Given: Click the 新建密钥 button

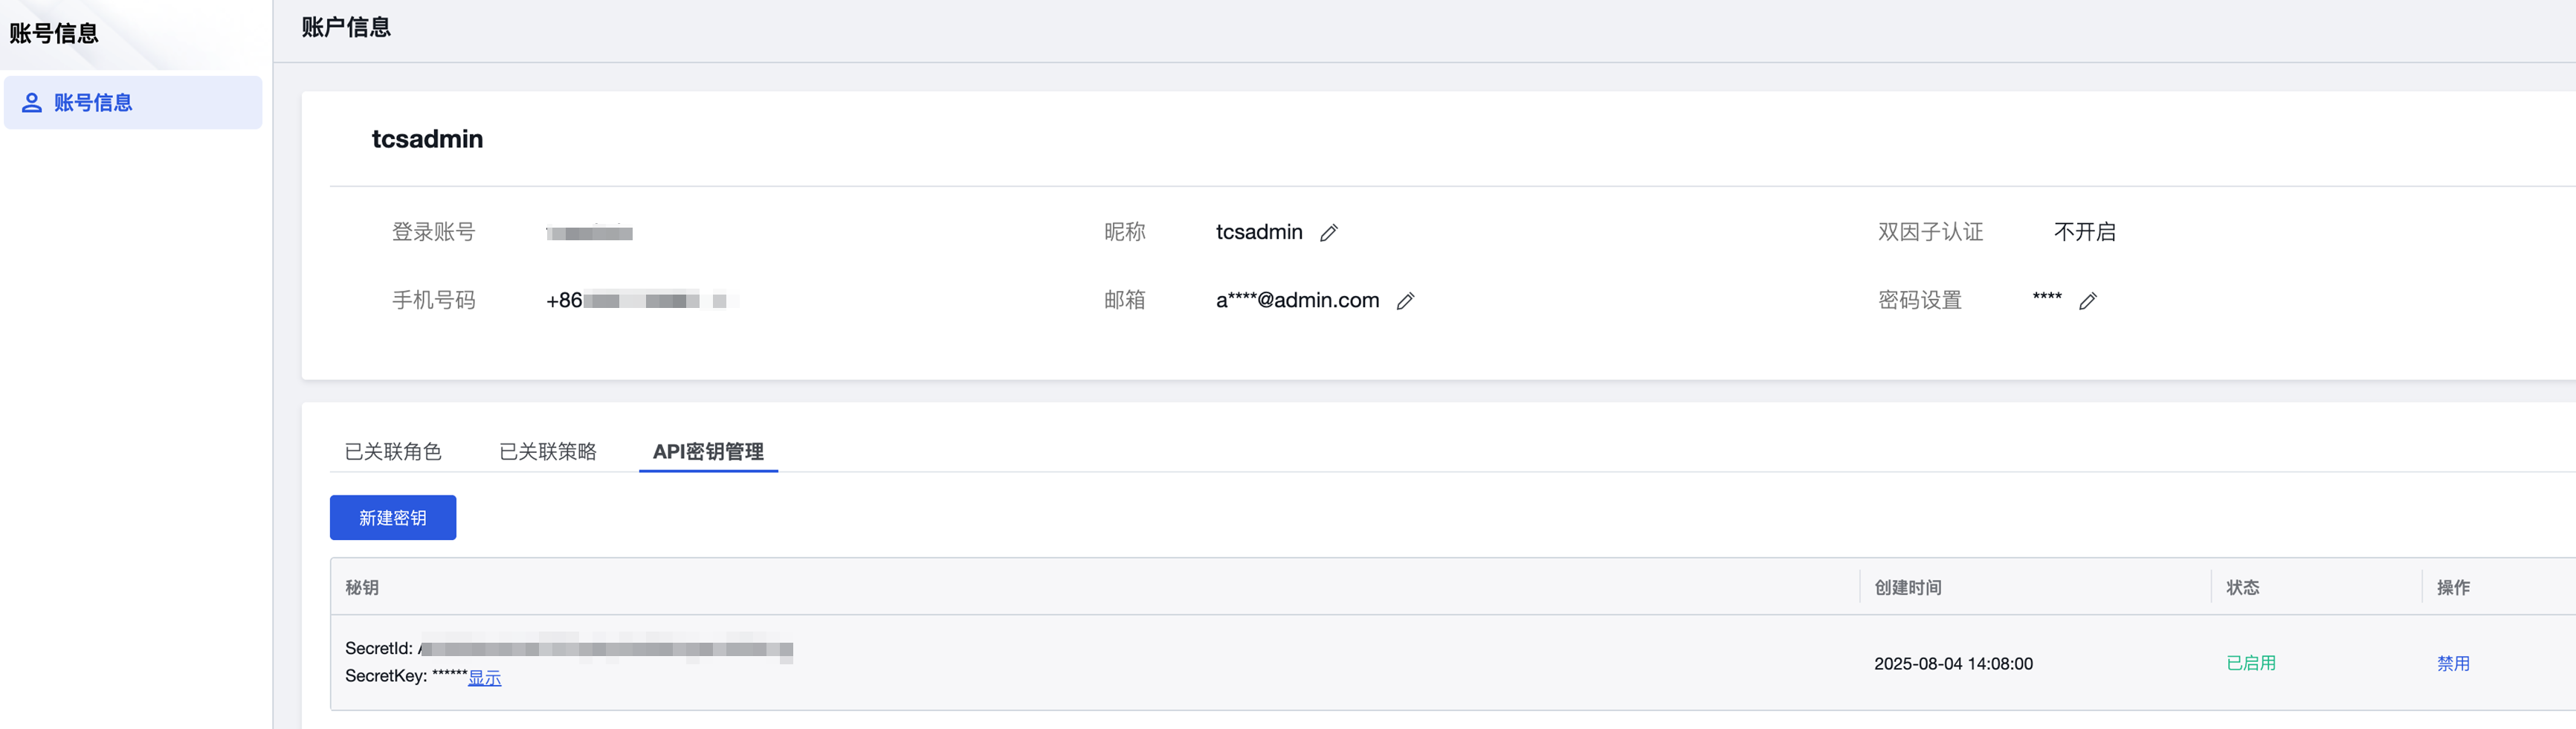Looking at the screenshot, I should tap(393, 518).
